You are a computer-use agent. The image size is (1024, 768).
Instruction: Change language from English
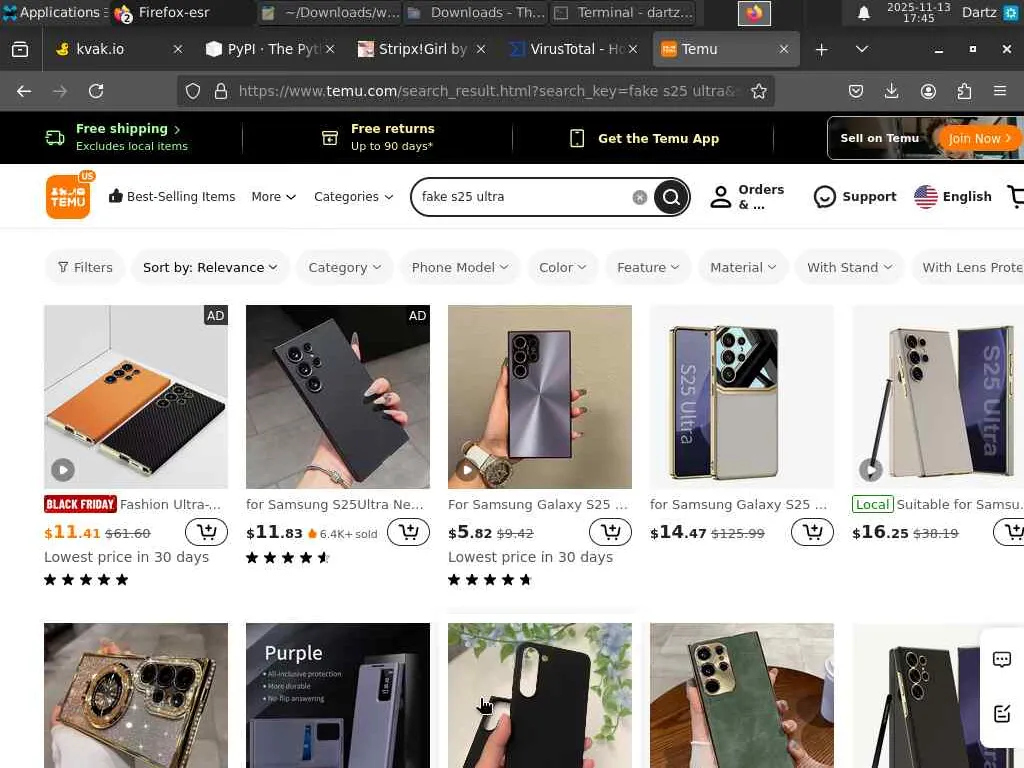tap(953, 197)
